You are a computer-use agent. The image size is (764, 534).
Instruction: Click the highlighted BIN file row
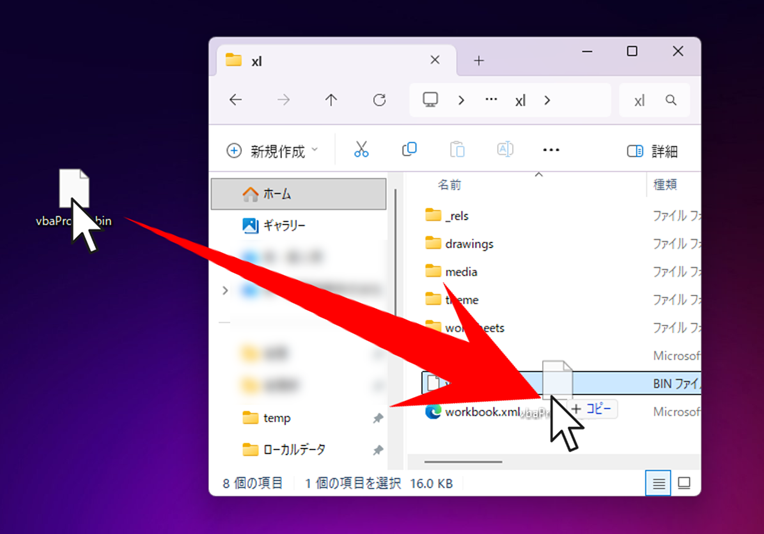tap(561, 383)
